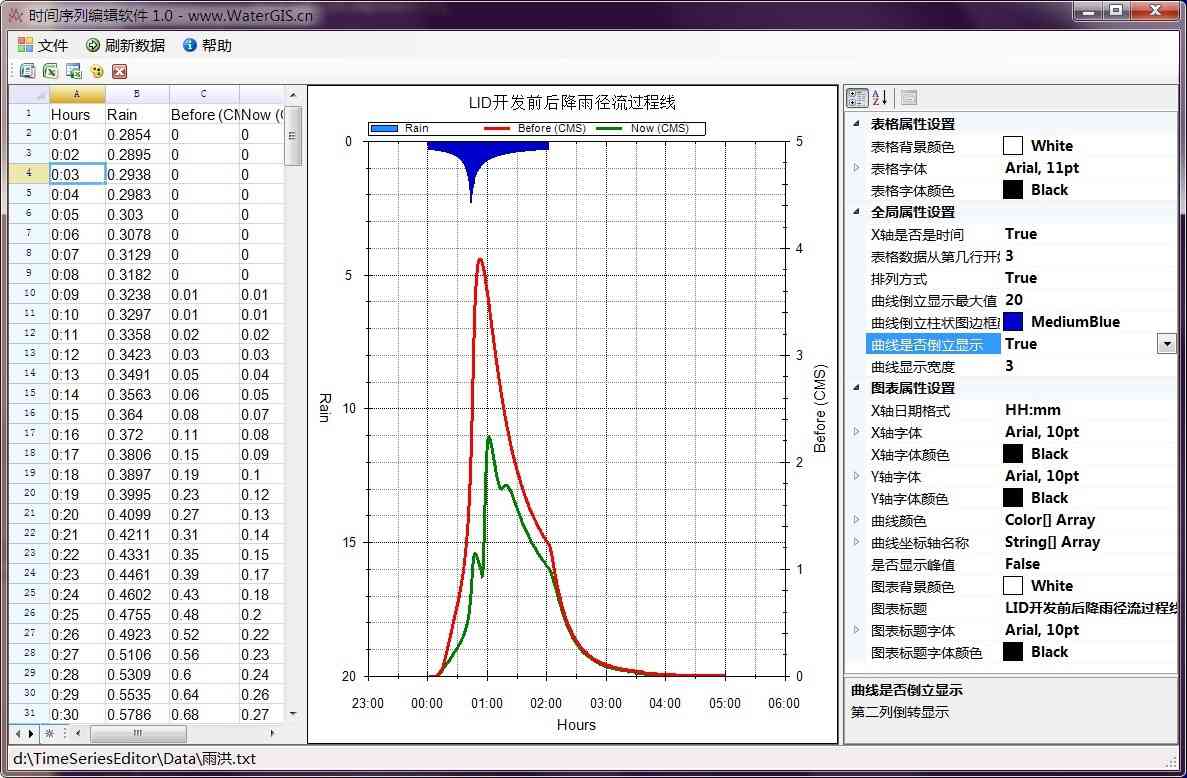This screenshot has width=1187, height=778.
Task: Click the horizontal scroll right arrow under spreadsheet
Action: [273, 733]
